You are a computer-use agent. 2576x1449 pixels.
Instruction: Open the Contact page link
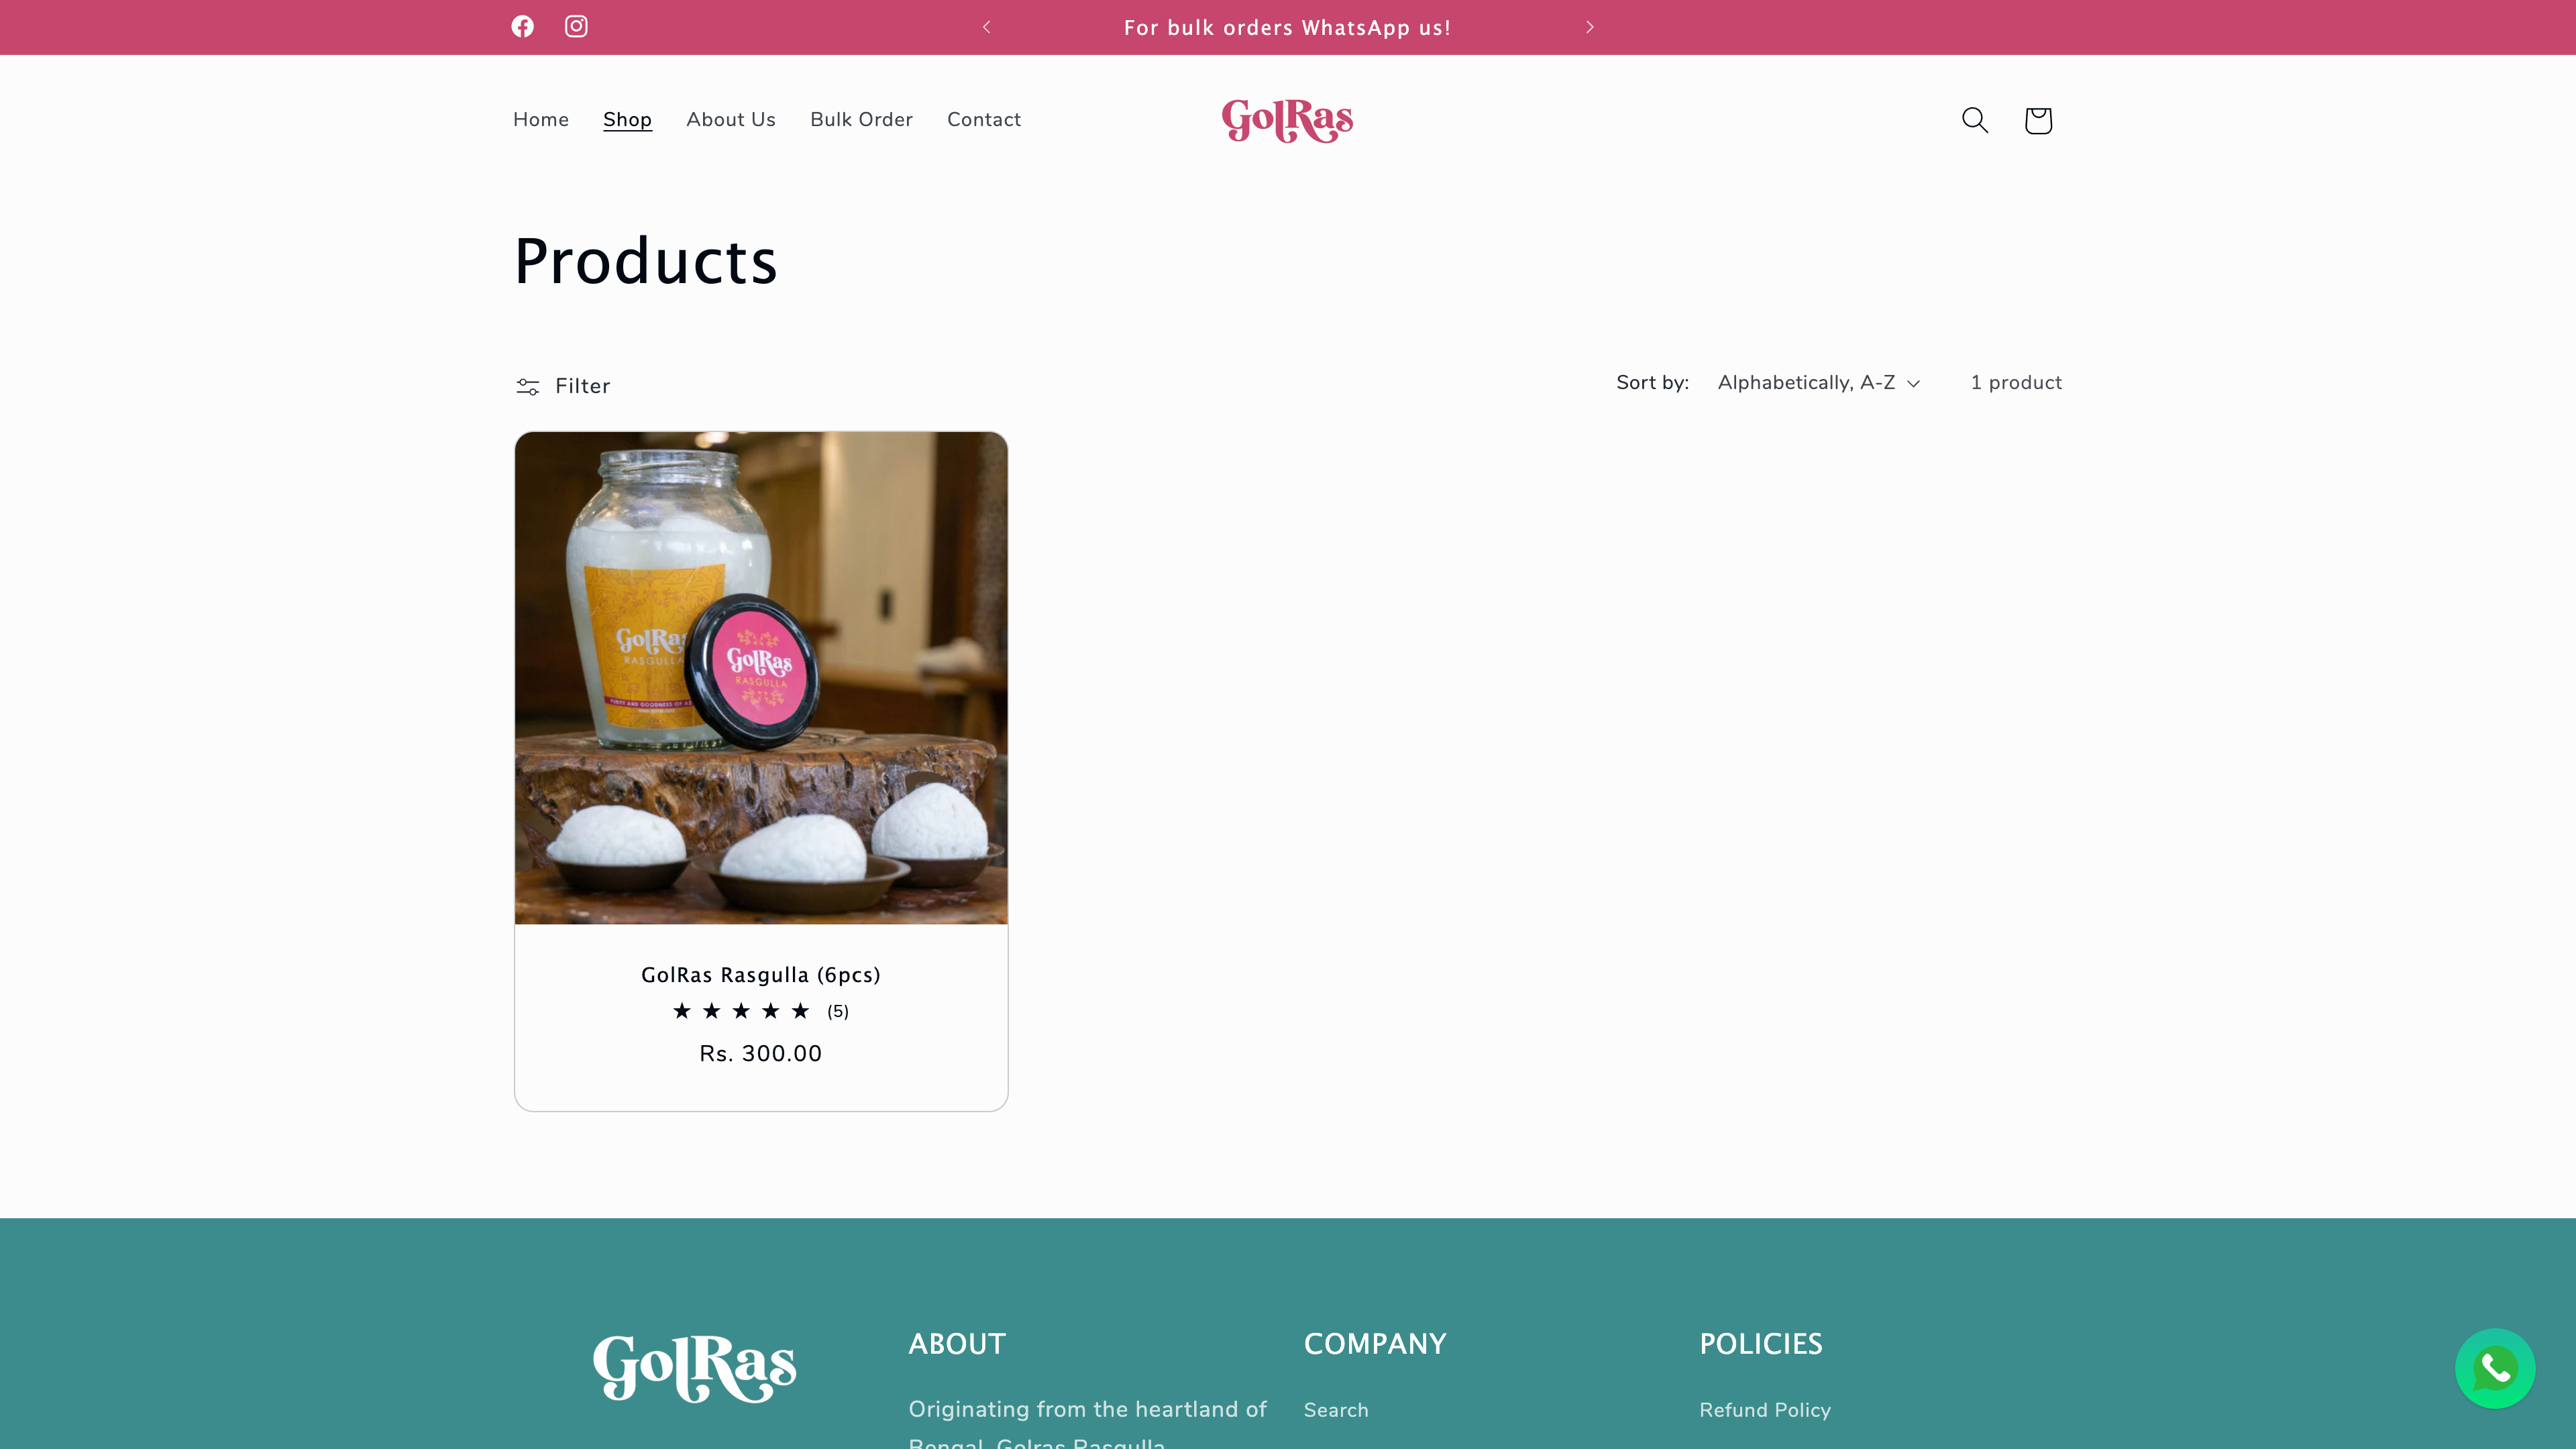pyautogui.click(x=984, y=120)
